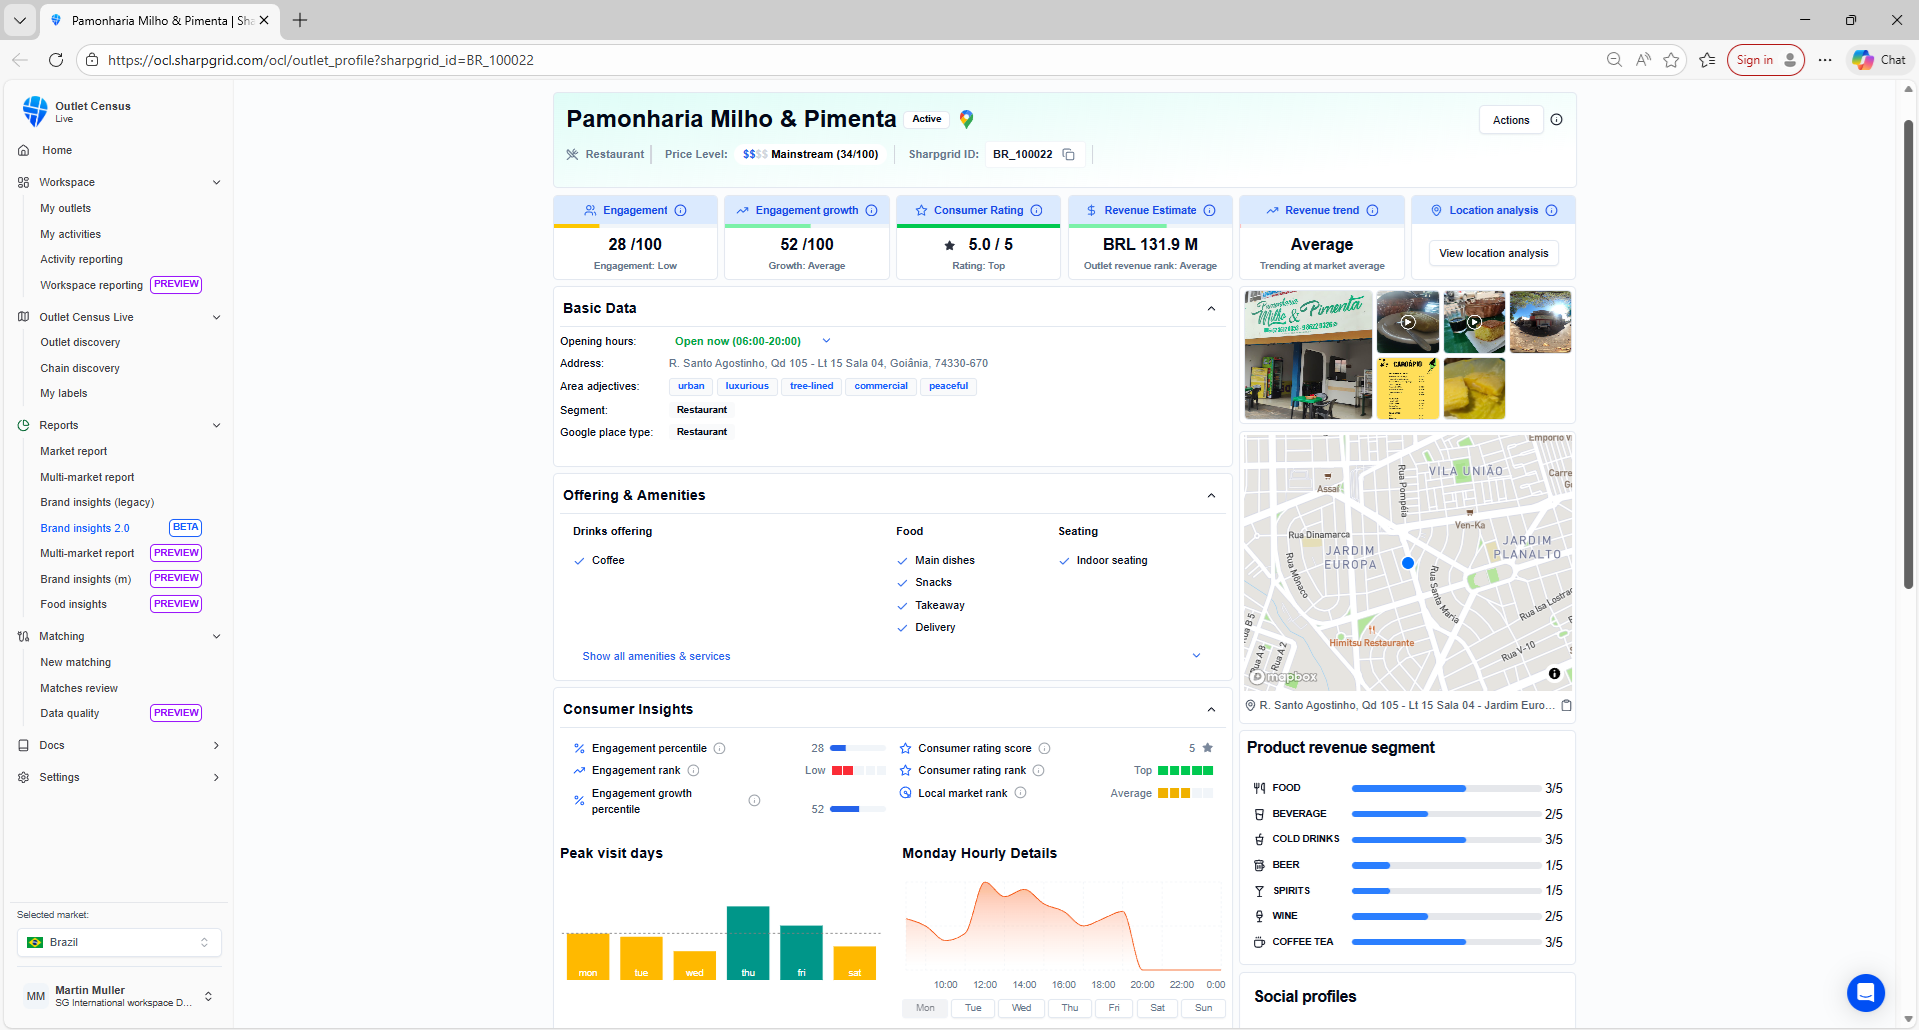Open New matching
This screenshot has height=1031, width=1919.
point(76,662)
